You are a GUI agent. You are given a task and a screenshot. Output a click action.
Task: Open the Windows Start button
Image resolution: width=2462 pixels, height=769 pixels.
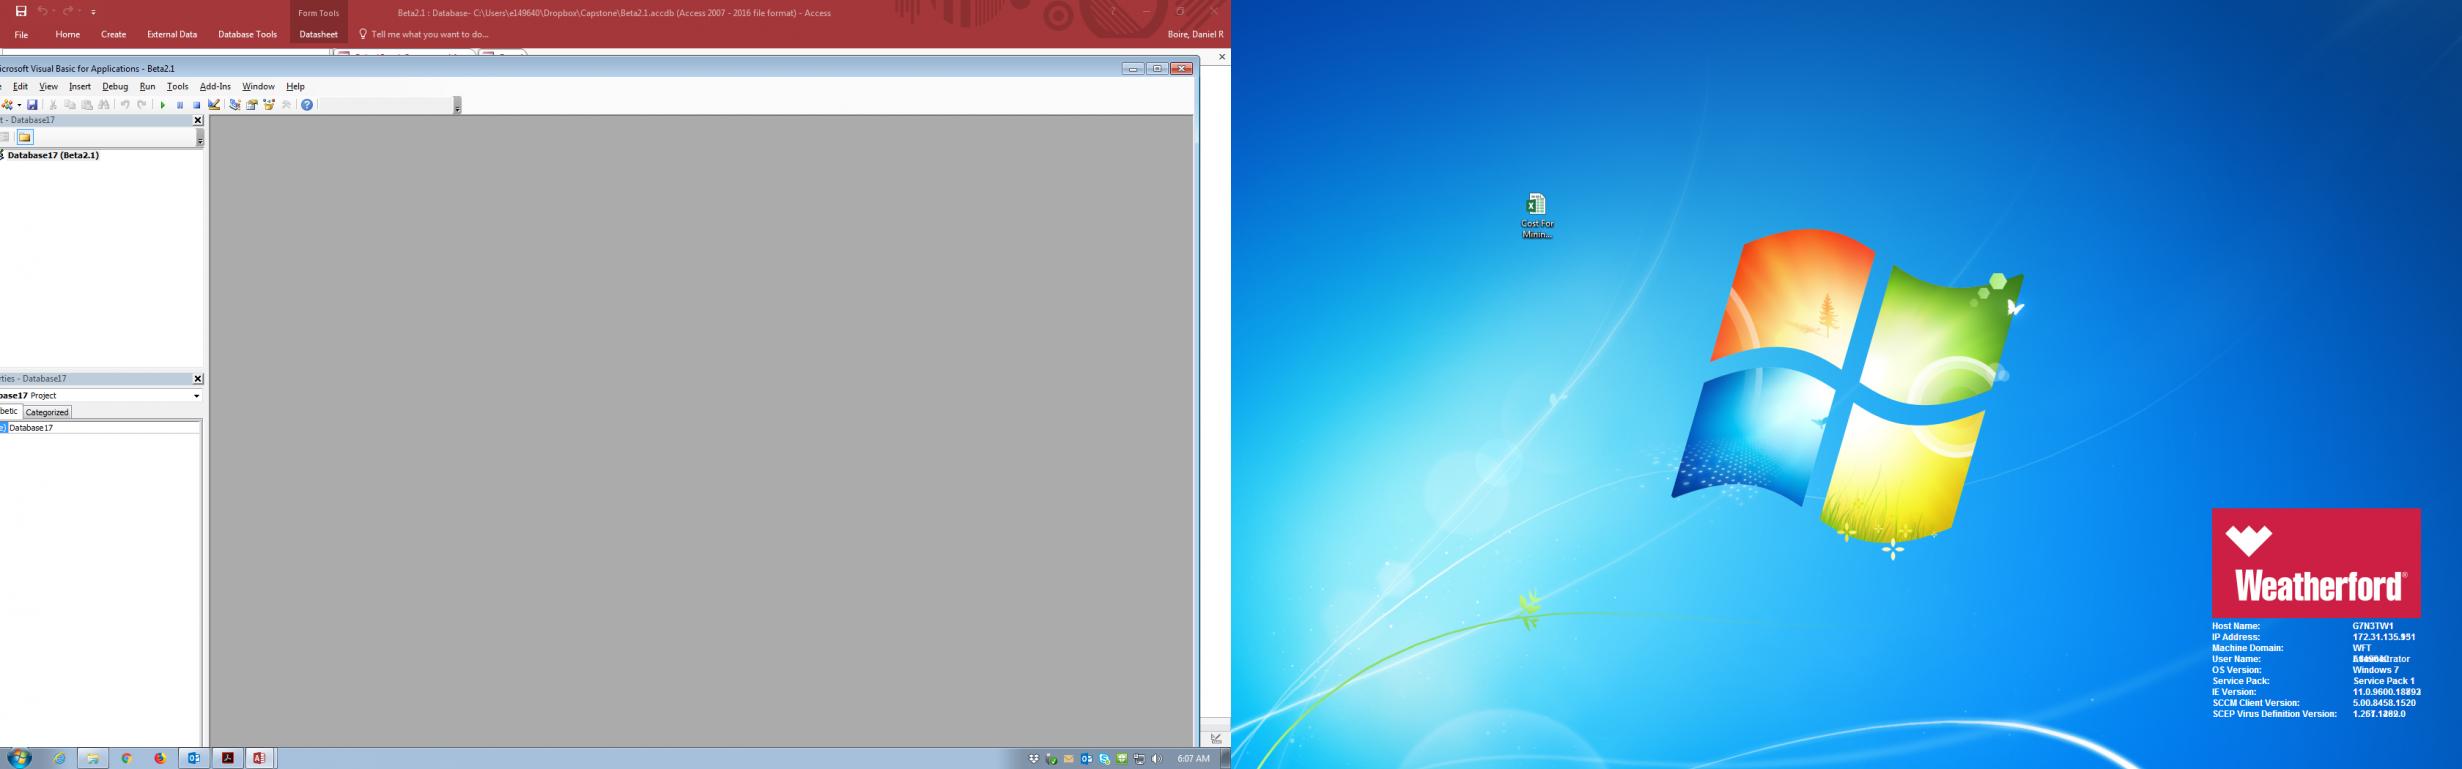19,758
